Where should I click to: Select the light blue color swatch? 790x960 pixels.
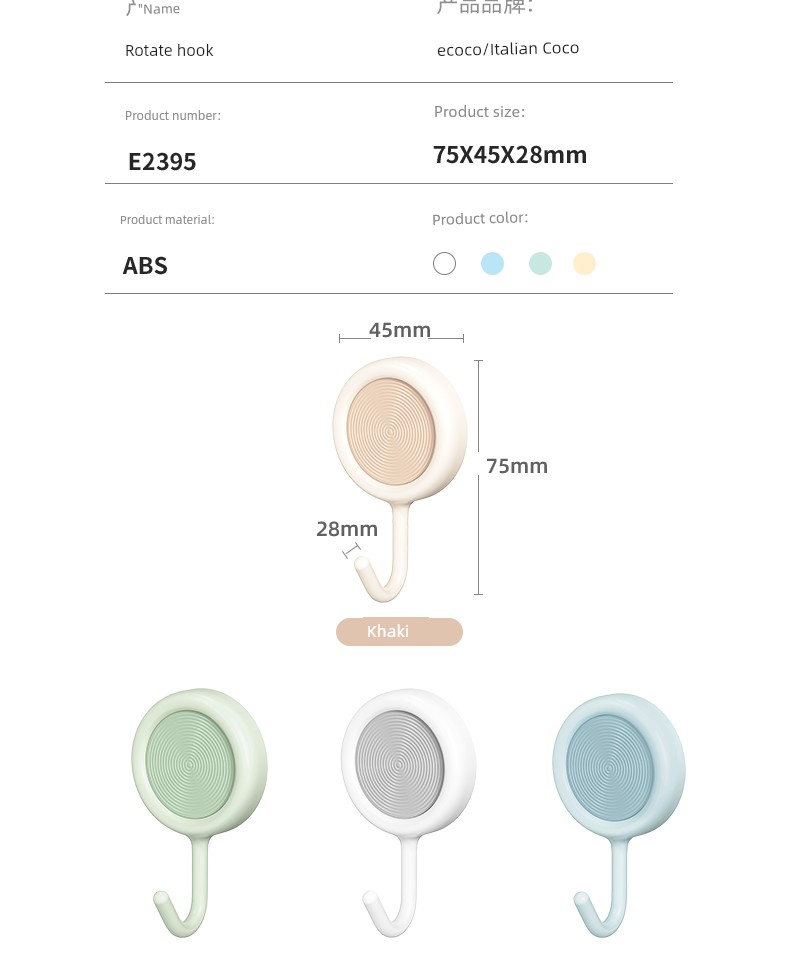[x=492, y=264]
